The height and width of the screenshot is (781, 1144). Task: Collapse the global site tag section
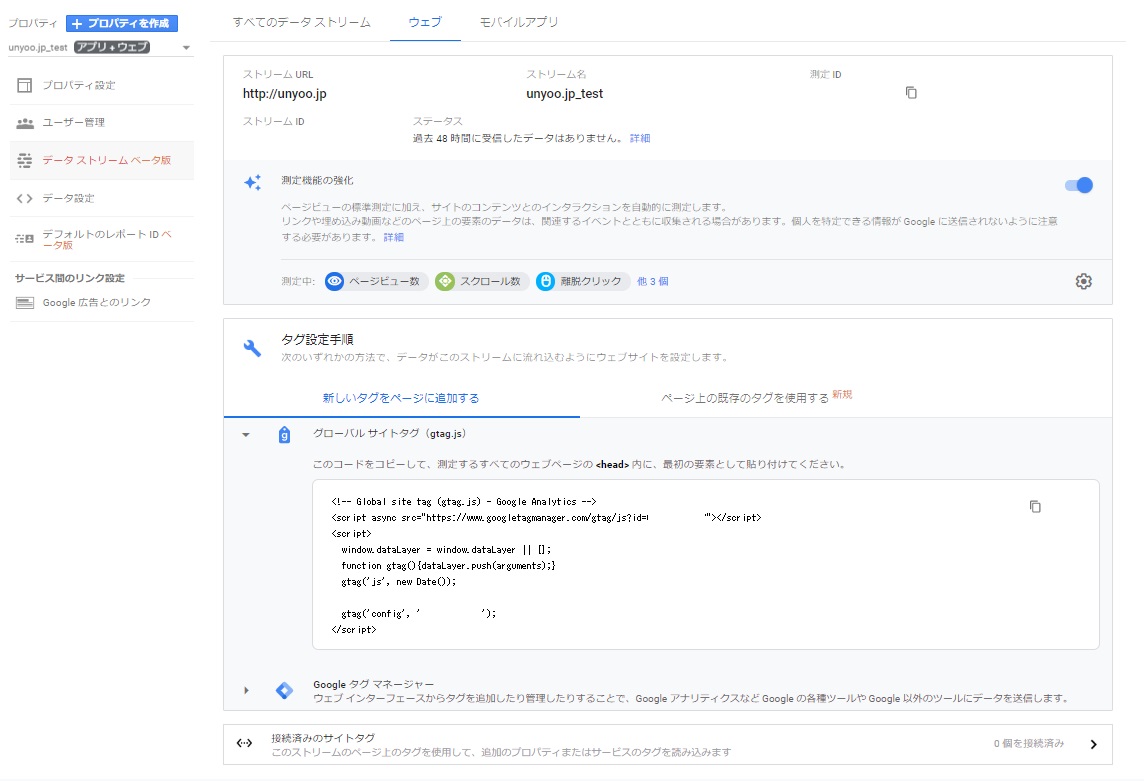coord(246,435)
